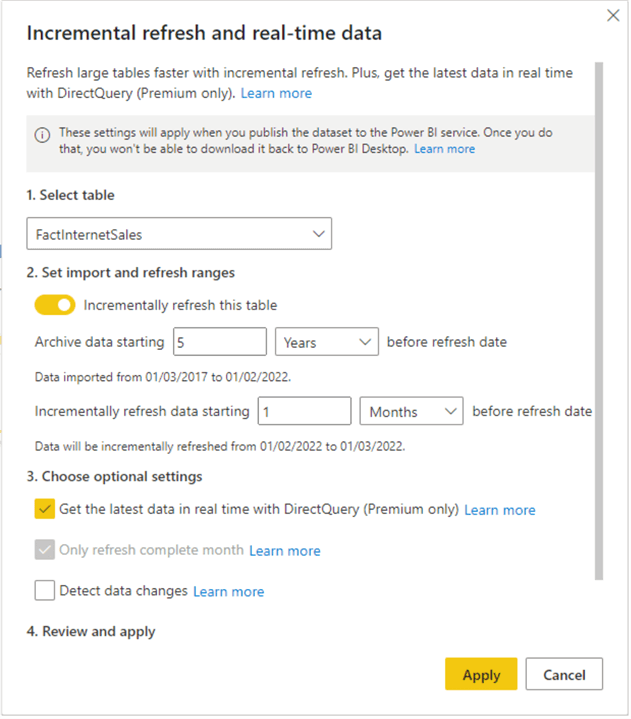Enable Detect data changes checkbox
The height and width of the screenshot is (719, 631).
coord(44,591)
